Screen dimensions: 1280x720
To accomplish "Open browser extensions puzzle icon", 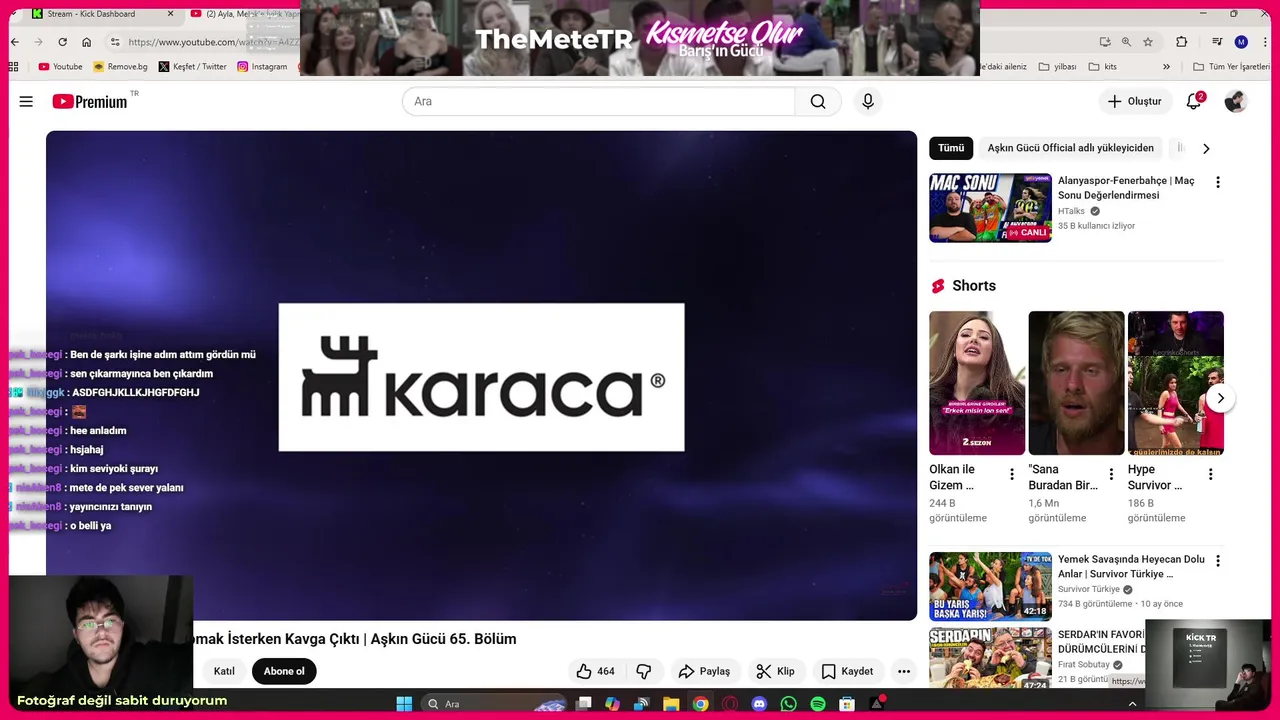I will coord(1182,42).
